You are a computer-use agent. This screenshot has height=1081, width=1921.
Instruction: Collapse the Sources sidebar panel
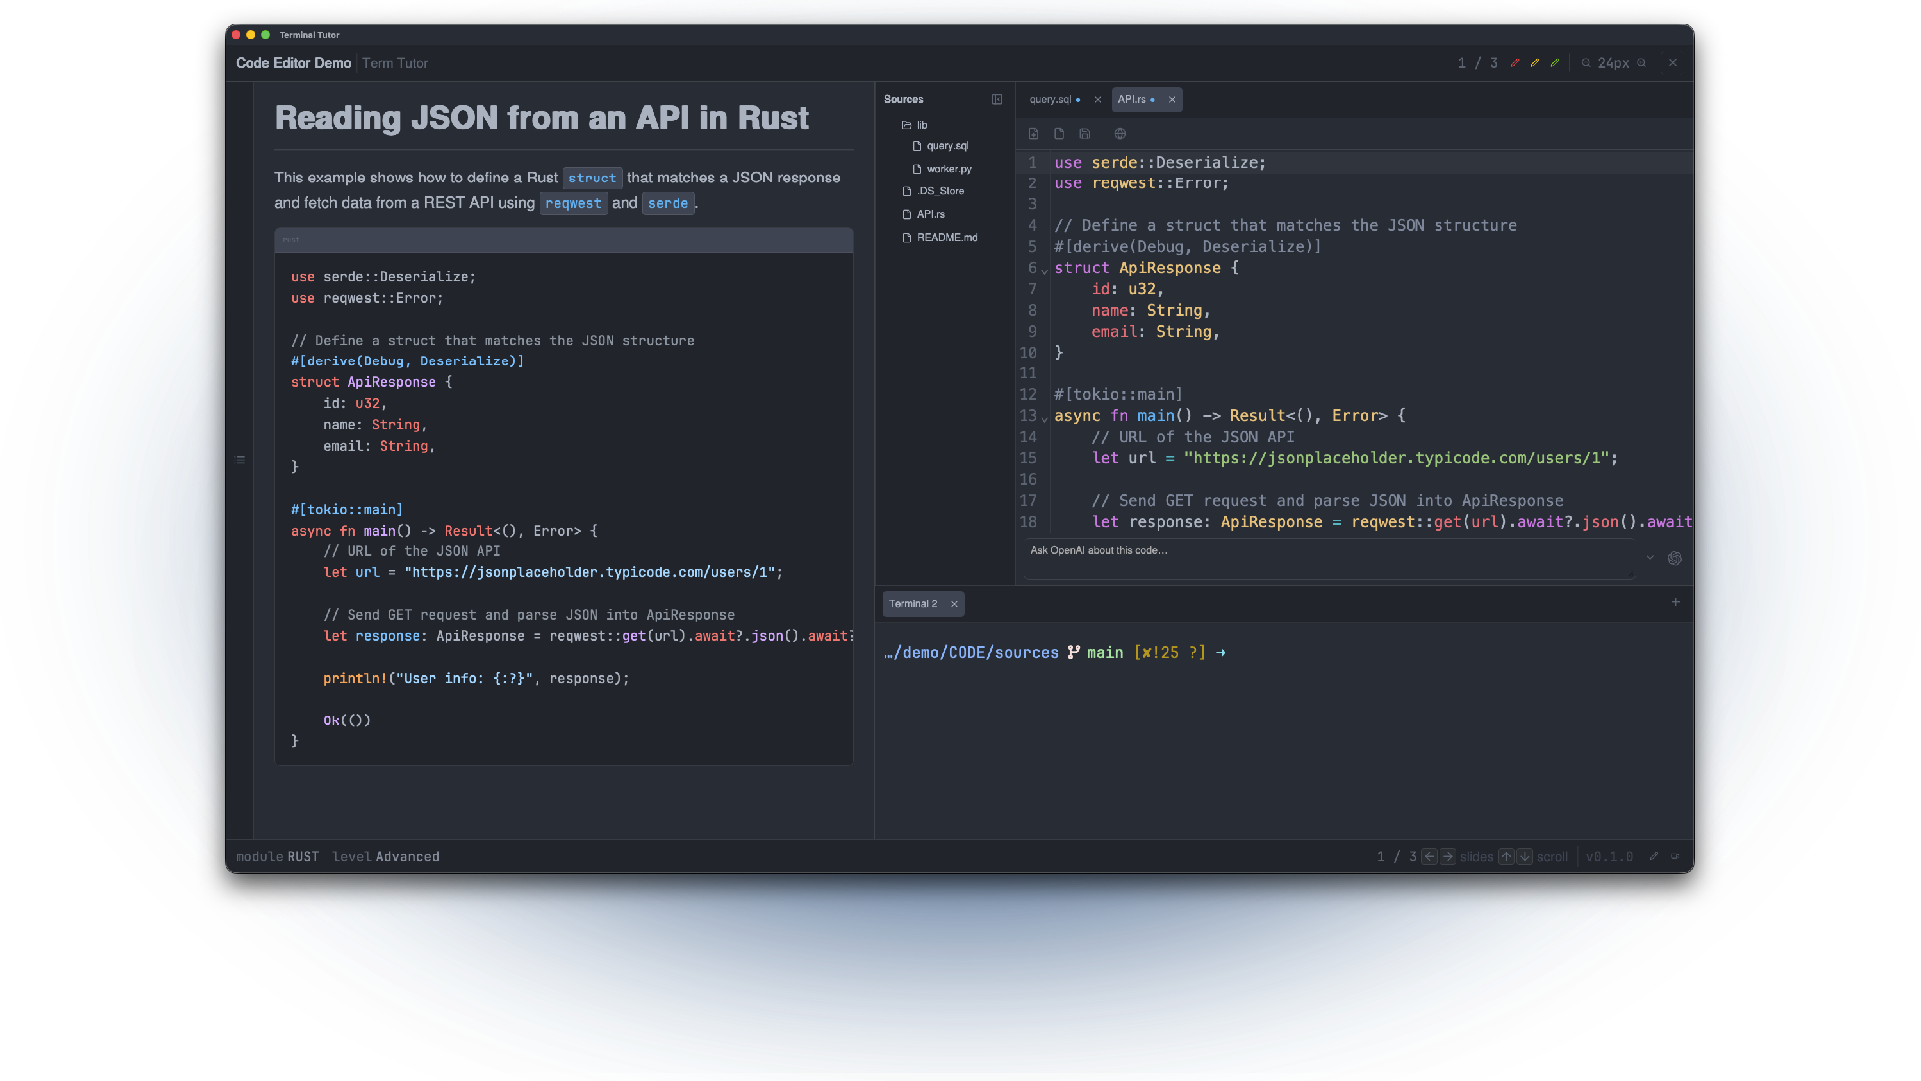[x=997, y=99]
